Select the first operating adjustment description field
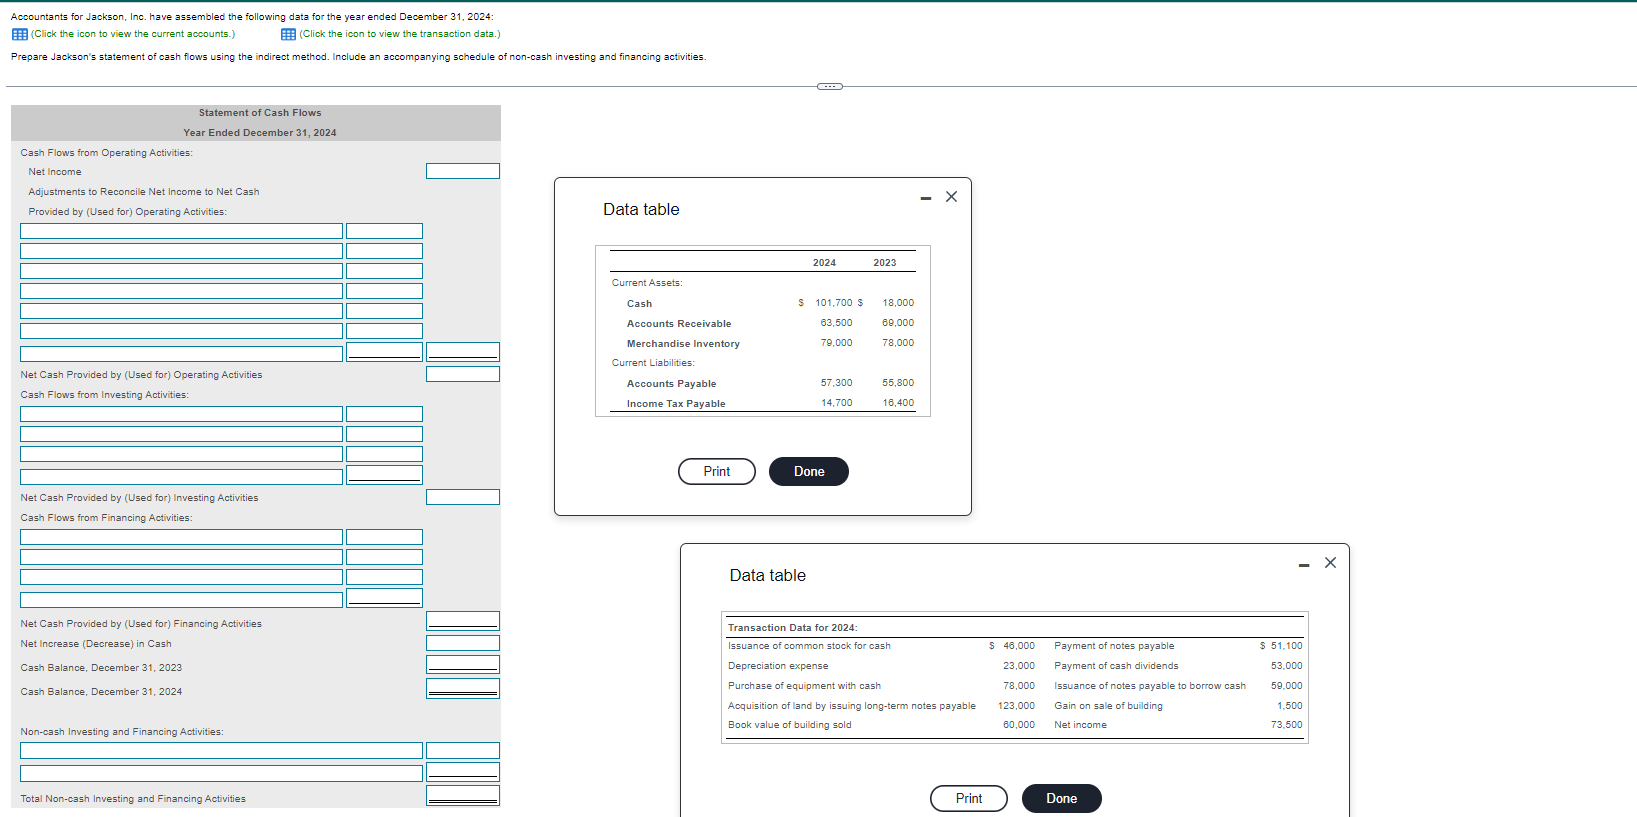The width and height of the screenshot is (1637, 817). pos(181,231)
